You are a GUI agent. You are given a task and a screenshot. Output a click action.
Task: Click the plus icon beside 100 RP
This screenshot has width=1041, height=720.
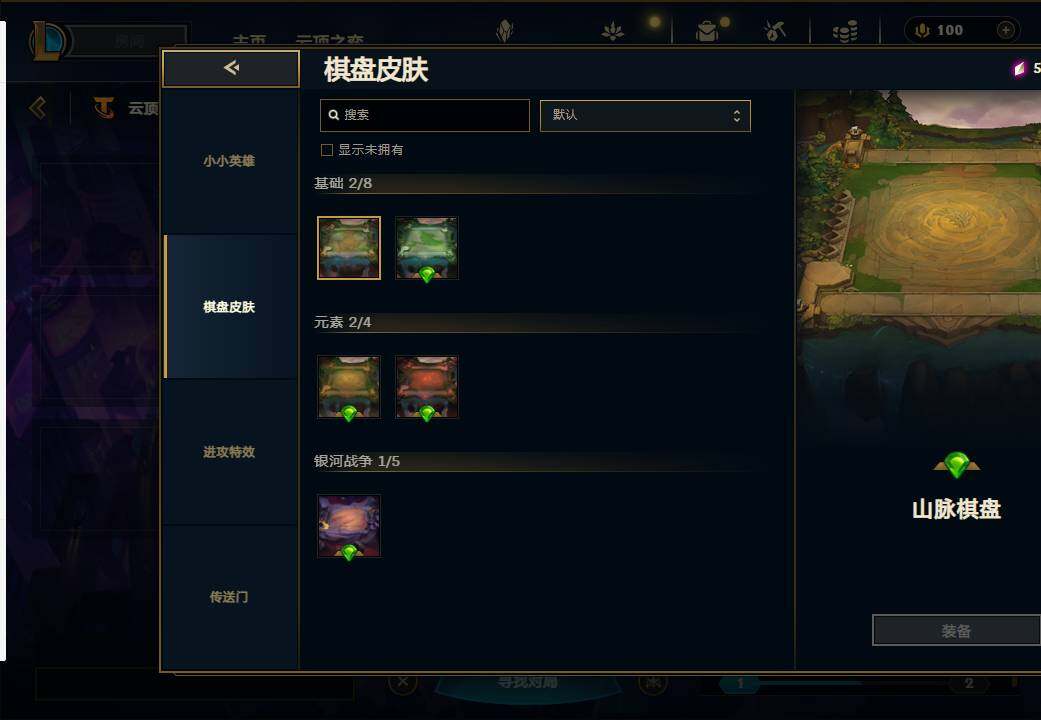point(1006,30)
